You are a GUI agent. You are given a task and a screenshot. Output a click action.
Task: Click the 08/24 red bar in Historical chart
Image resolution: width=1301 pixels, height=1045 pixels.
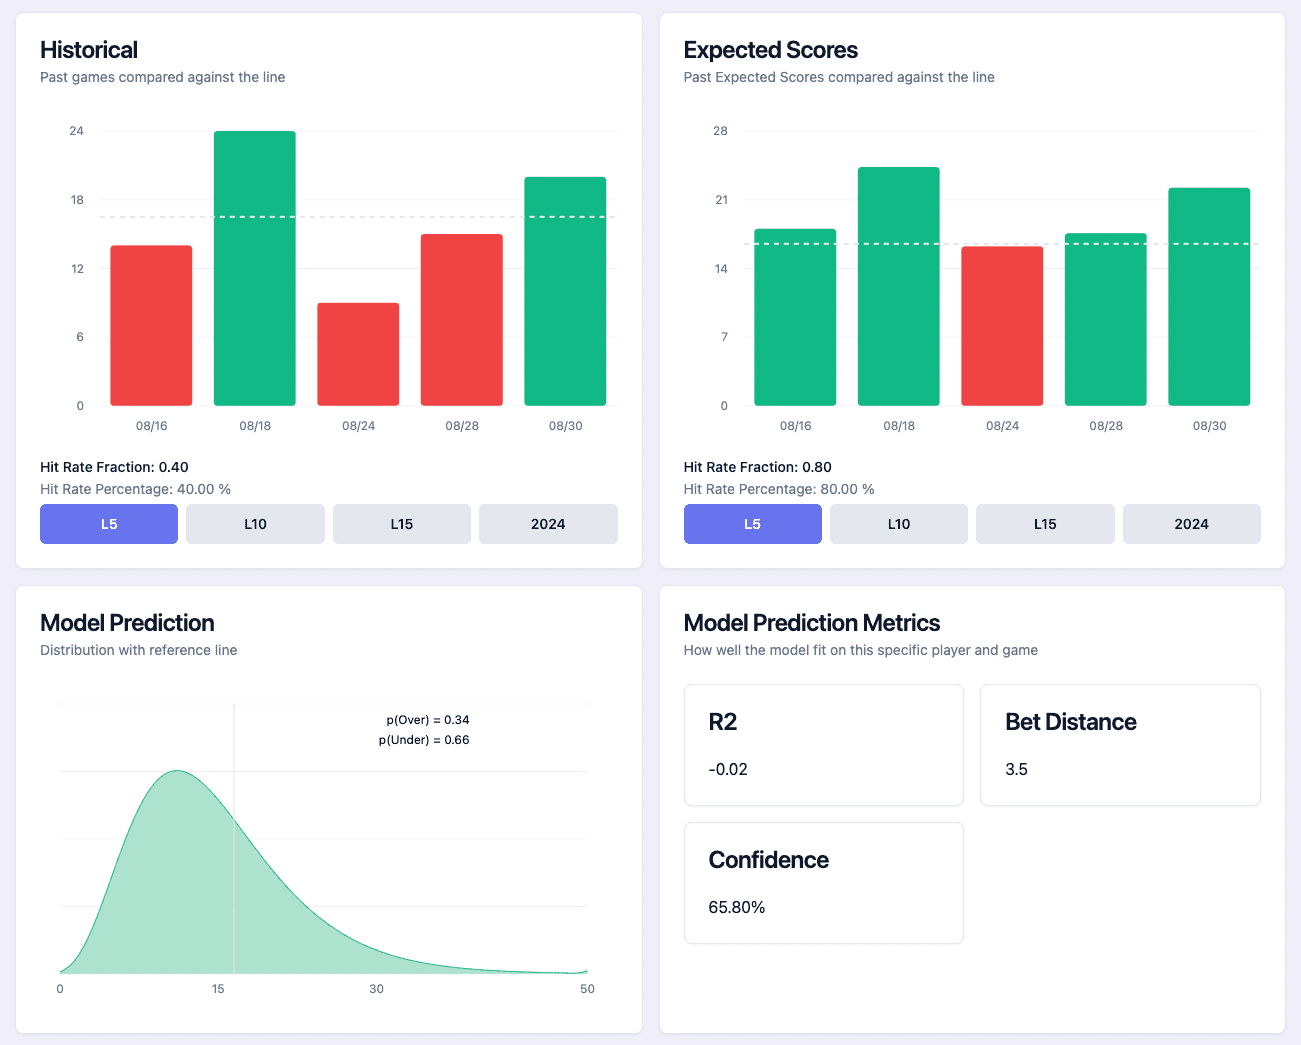point(358,354)
